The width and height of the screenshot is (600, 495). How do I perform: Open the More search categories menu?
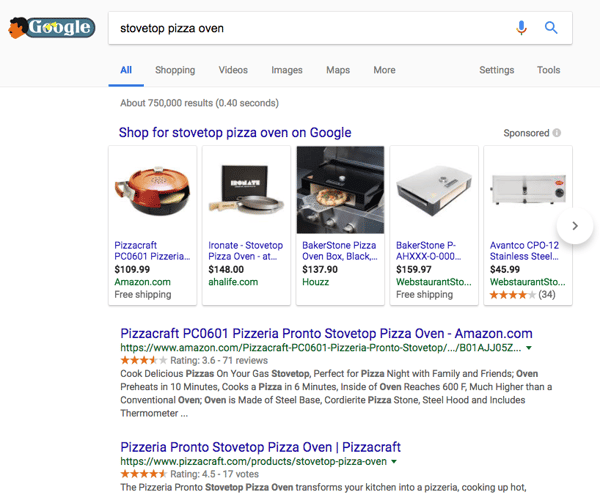pos(384,70)
